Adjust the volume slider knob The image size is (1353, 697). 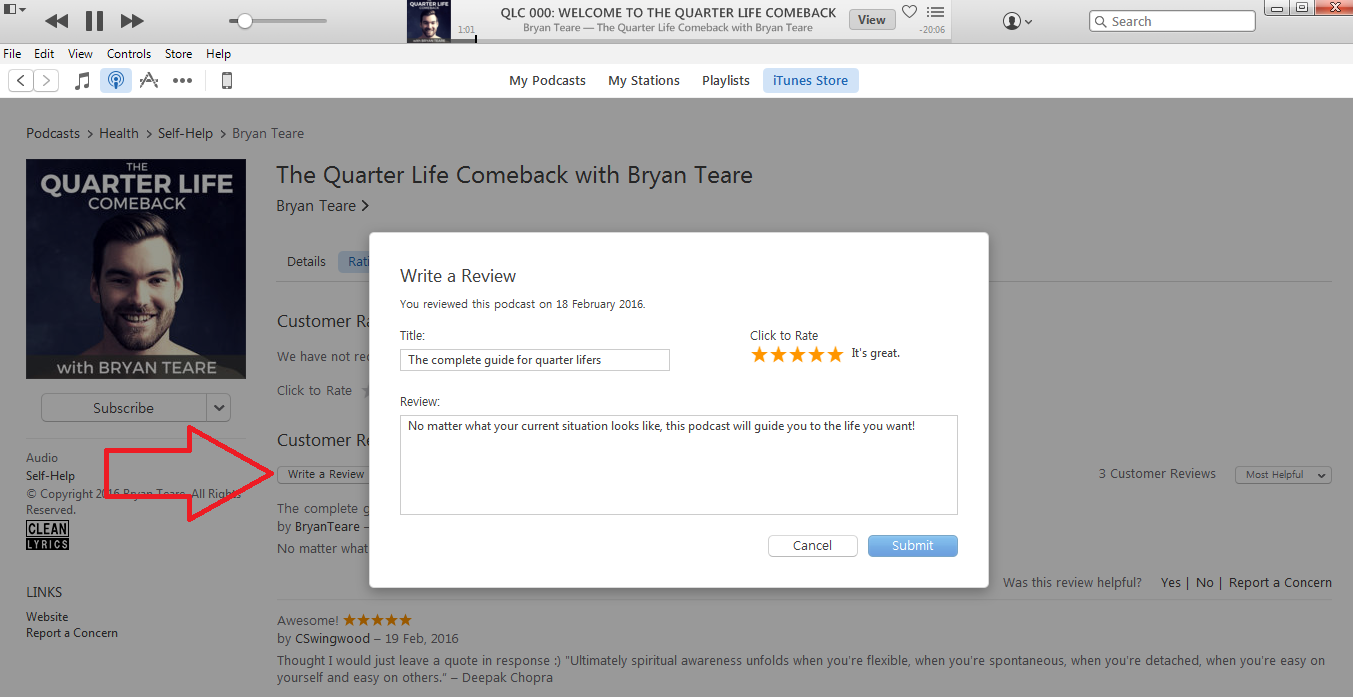244,21
